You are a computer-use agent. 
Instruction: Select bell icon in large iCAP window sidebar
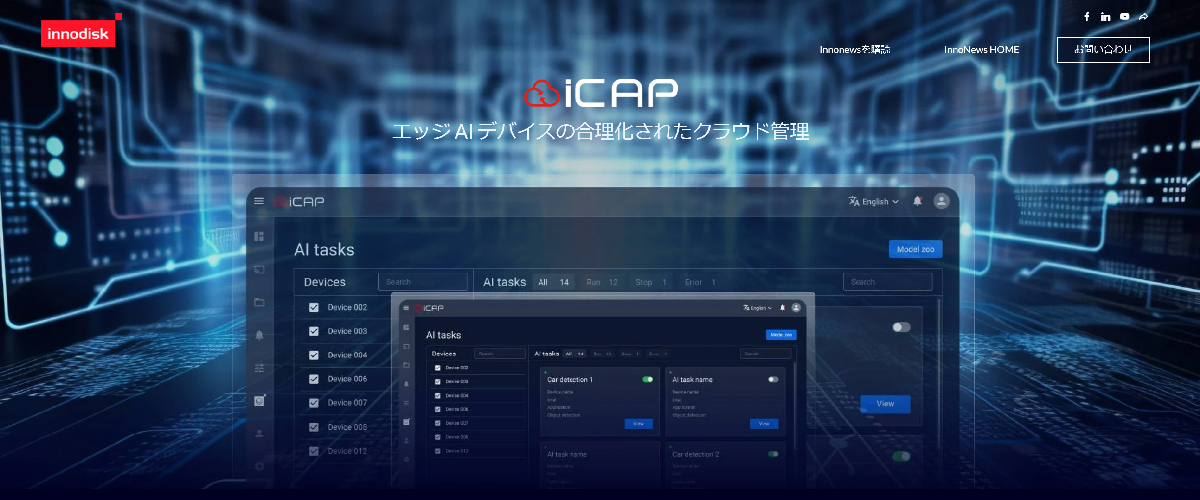[259, 335]
